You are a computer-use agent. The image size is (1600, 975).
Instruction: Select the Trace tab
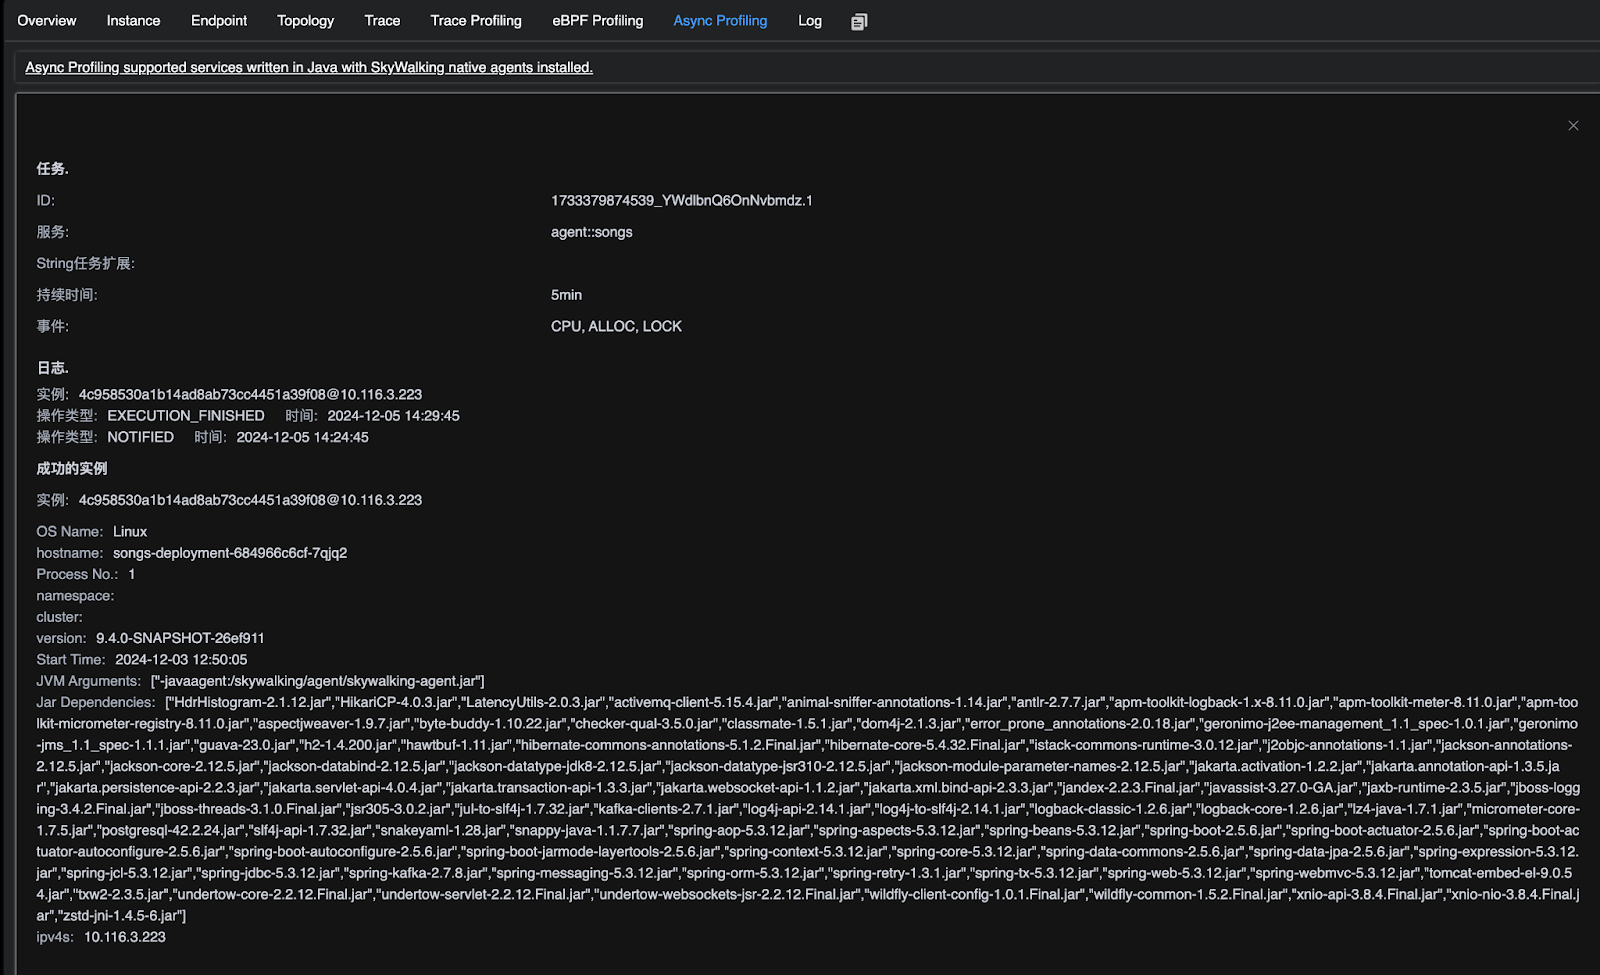click(x=382, y=21)
